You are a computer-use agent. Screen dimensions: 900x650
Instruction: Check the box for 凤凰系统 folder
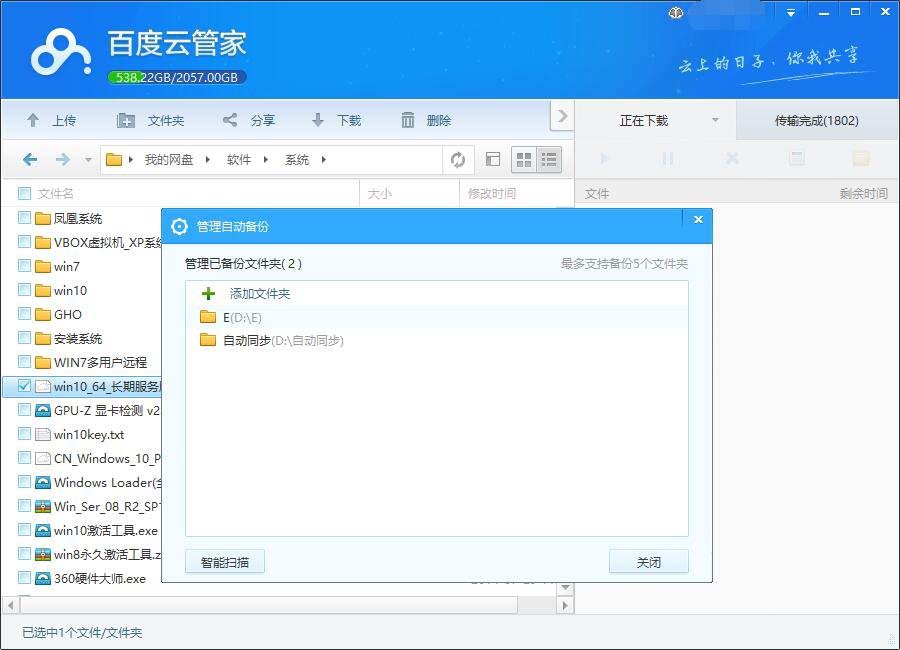tap(24, 218)
